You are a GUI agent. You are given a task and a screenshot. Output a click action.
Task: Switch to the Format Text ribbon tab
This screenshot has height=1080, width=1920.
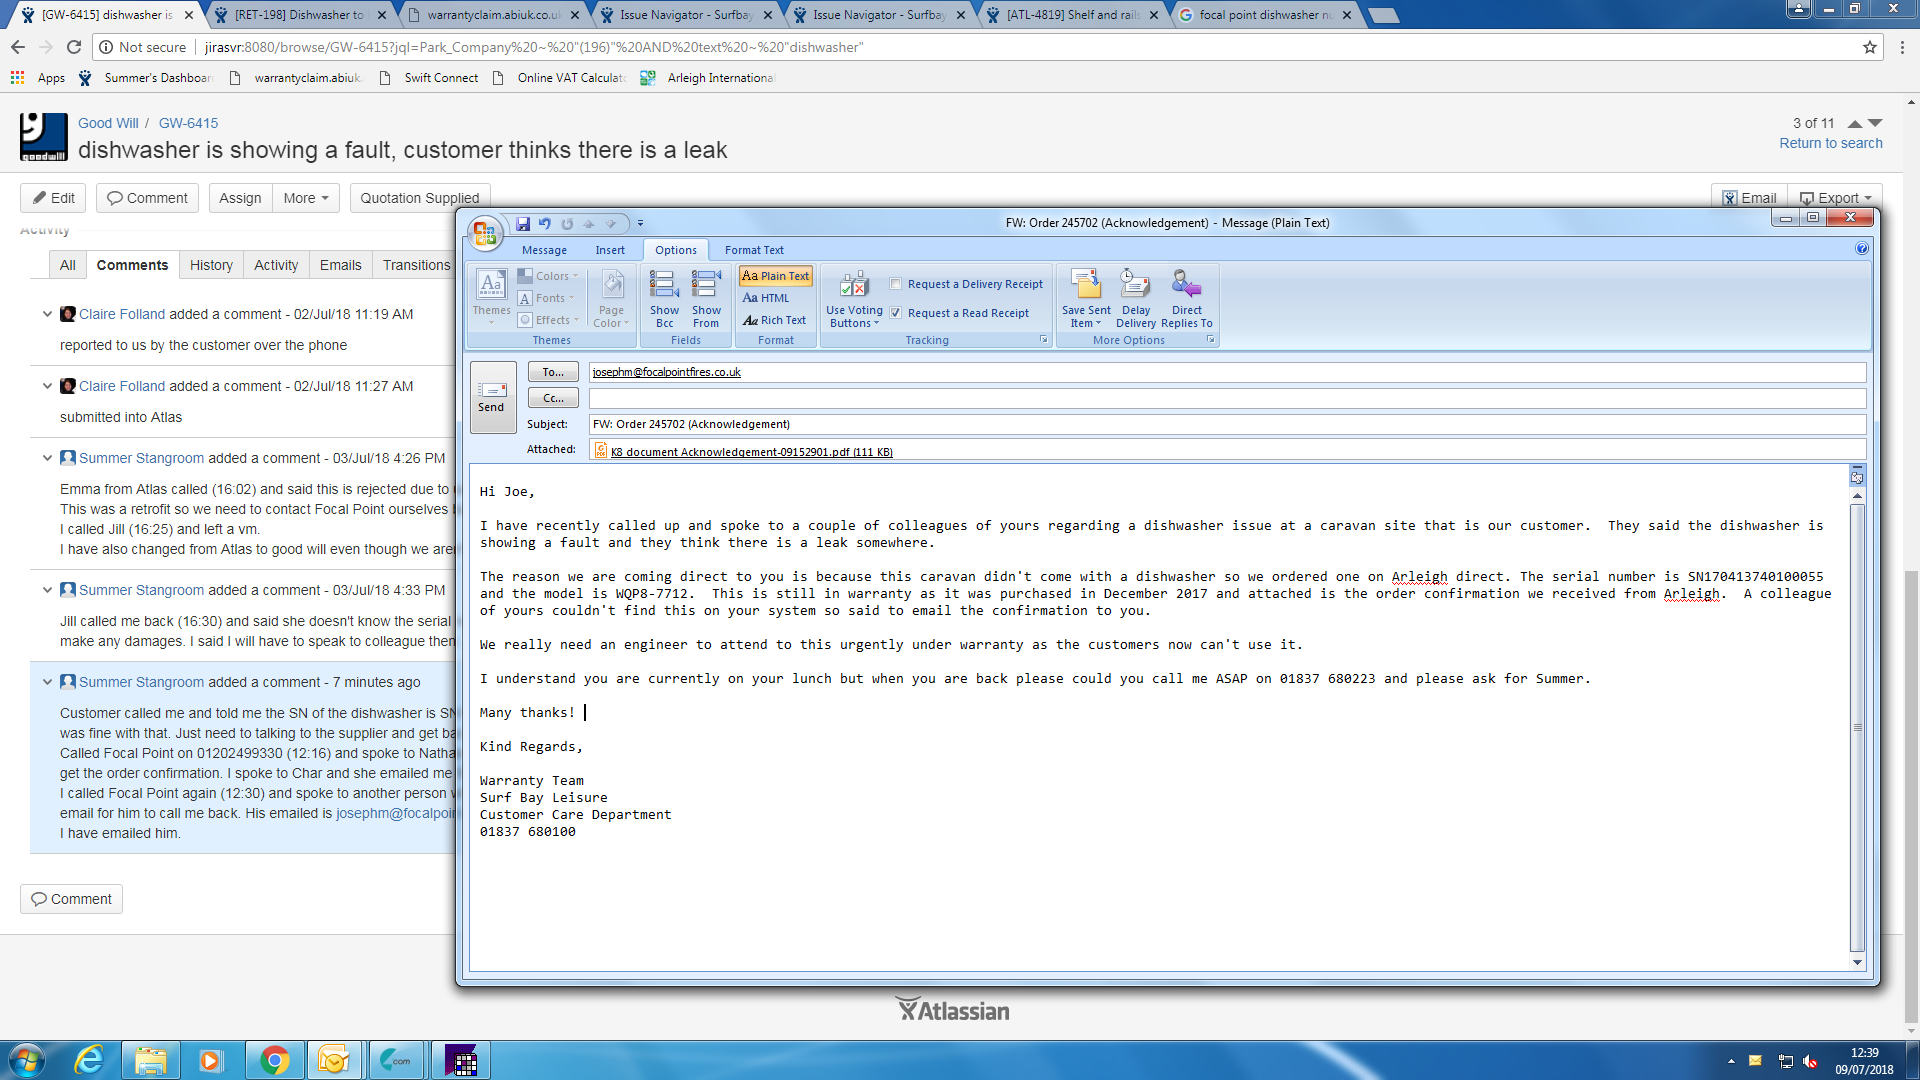click(x=753, y=250)
